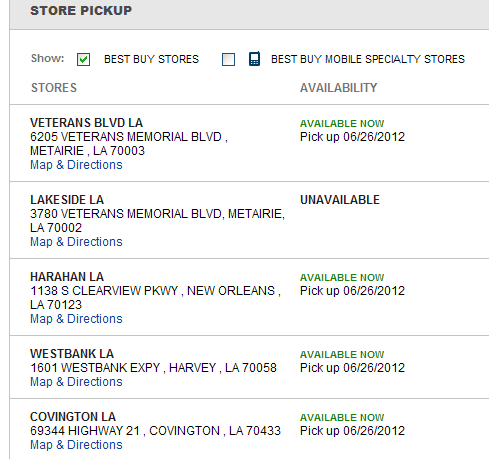This screenshot has width=489, height=459.
Task: Select the Veterans Blvd LA store name
Action: [x=87, y=123]
